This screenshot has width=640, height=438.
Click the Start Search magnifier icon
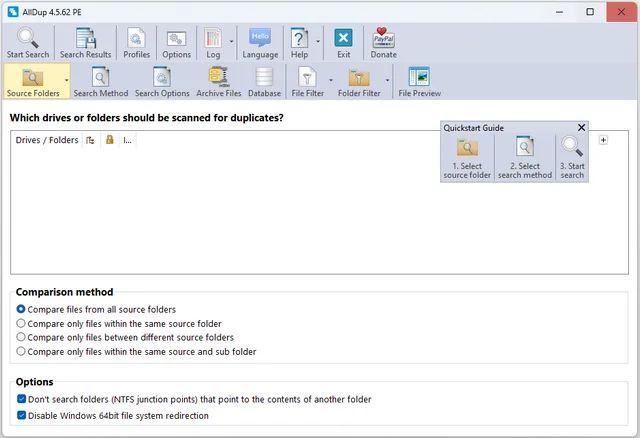(x=28, y=38)
